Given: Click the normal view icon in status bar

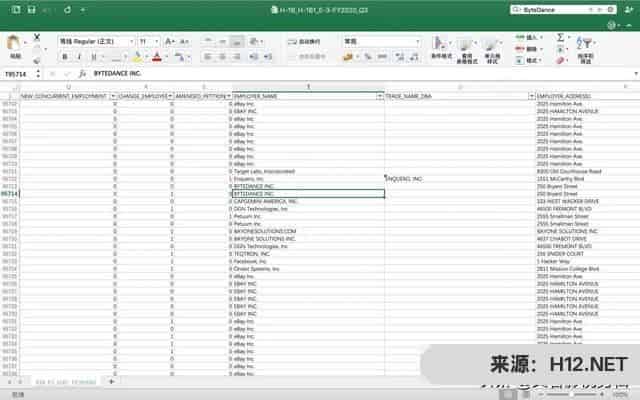Looking at the screenshot, I should click(508, 394).
